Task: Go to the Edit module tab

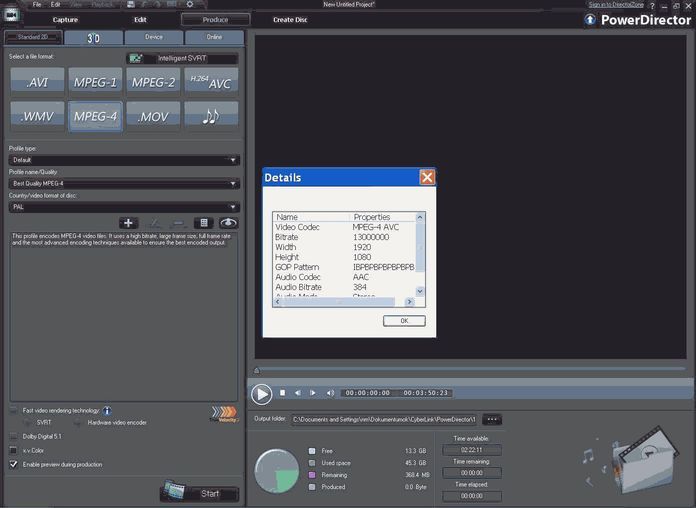Action: click(x=140, y=20)
